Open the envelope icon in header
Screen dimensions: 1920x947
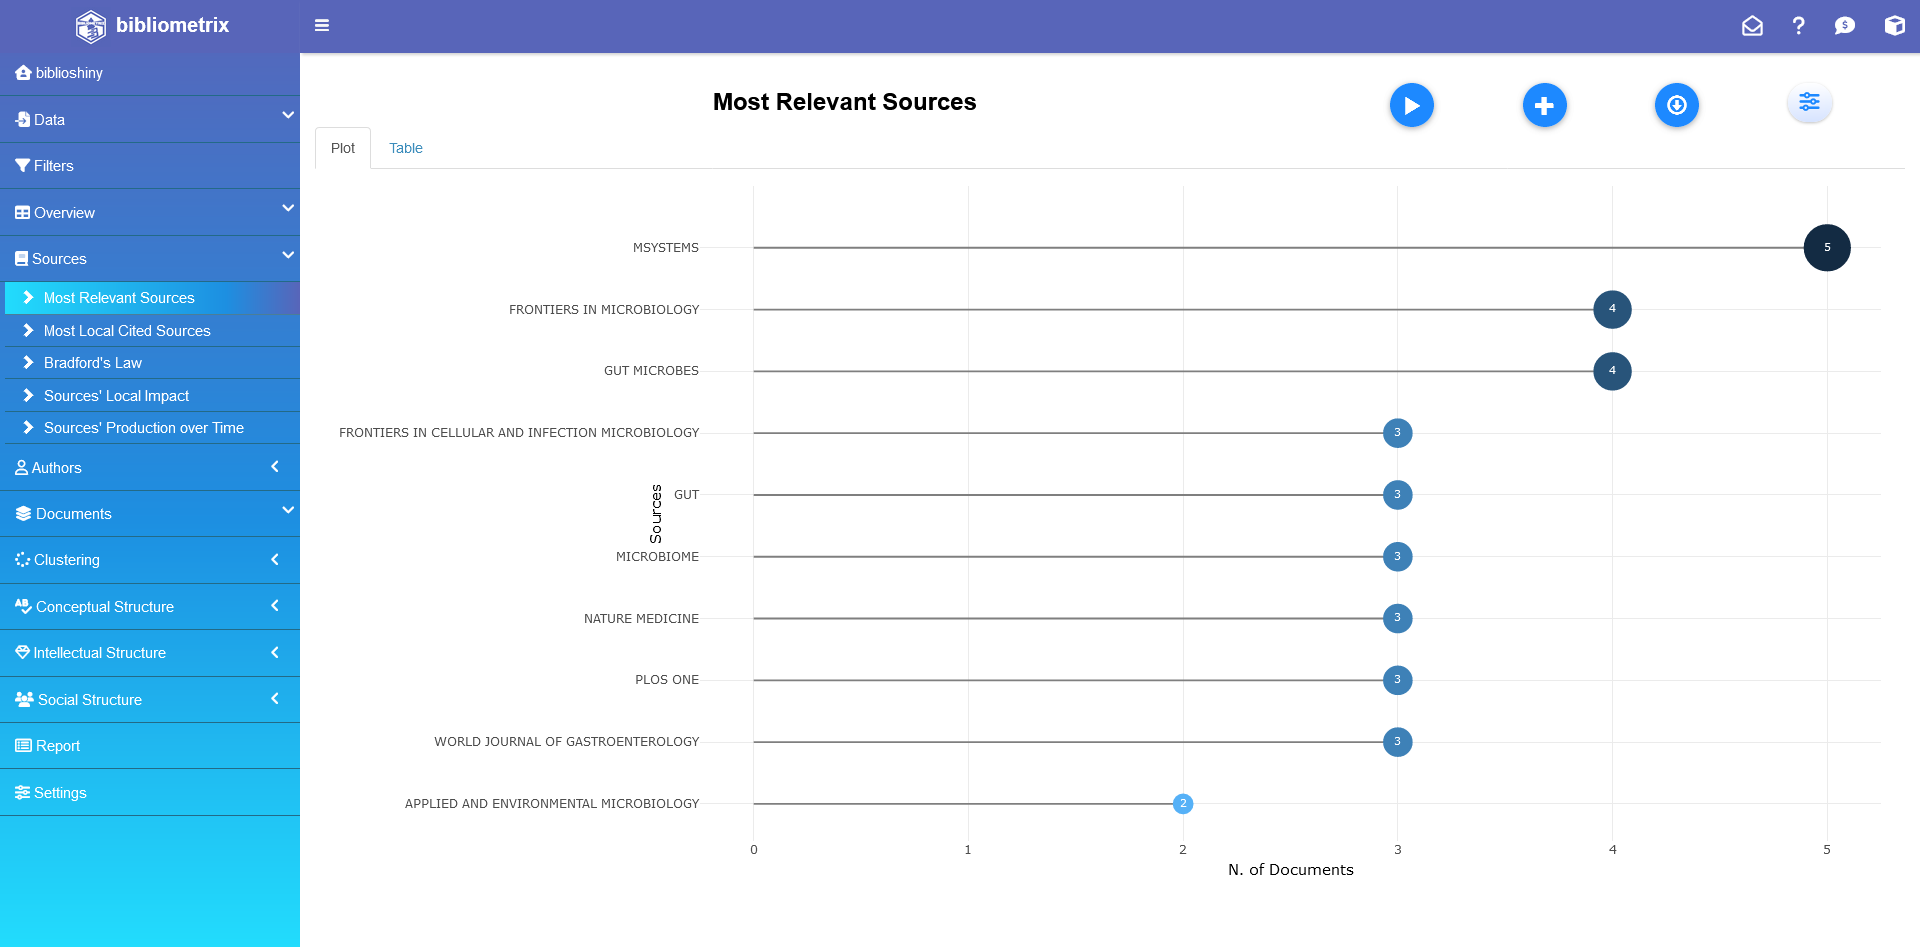1752,26
